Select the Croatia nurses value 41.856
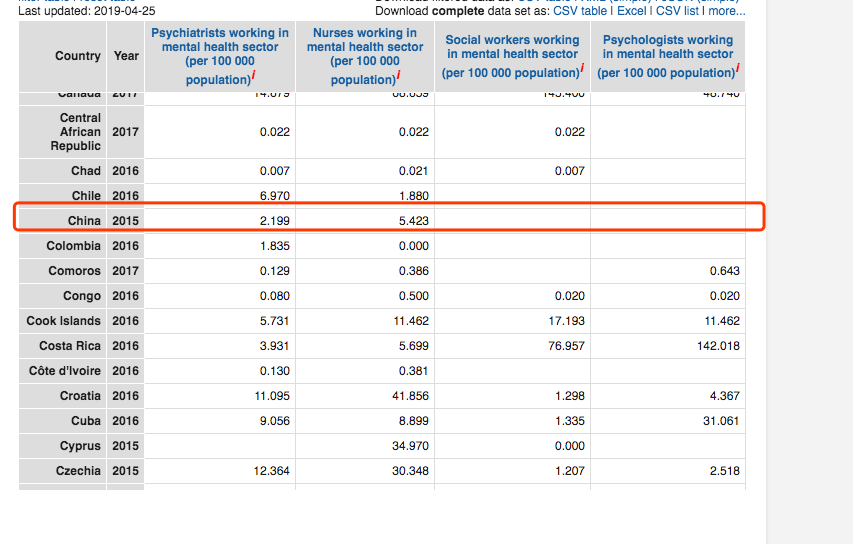The width and height of the screenshot is (853, 544). click(411, 396)
